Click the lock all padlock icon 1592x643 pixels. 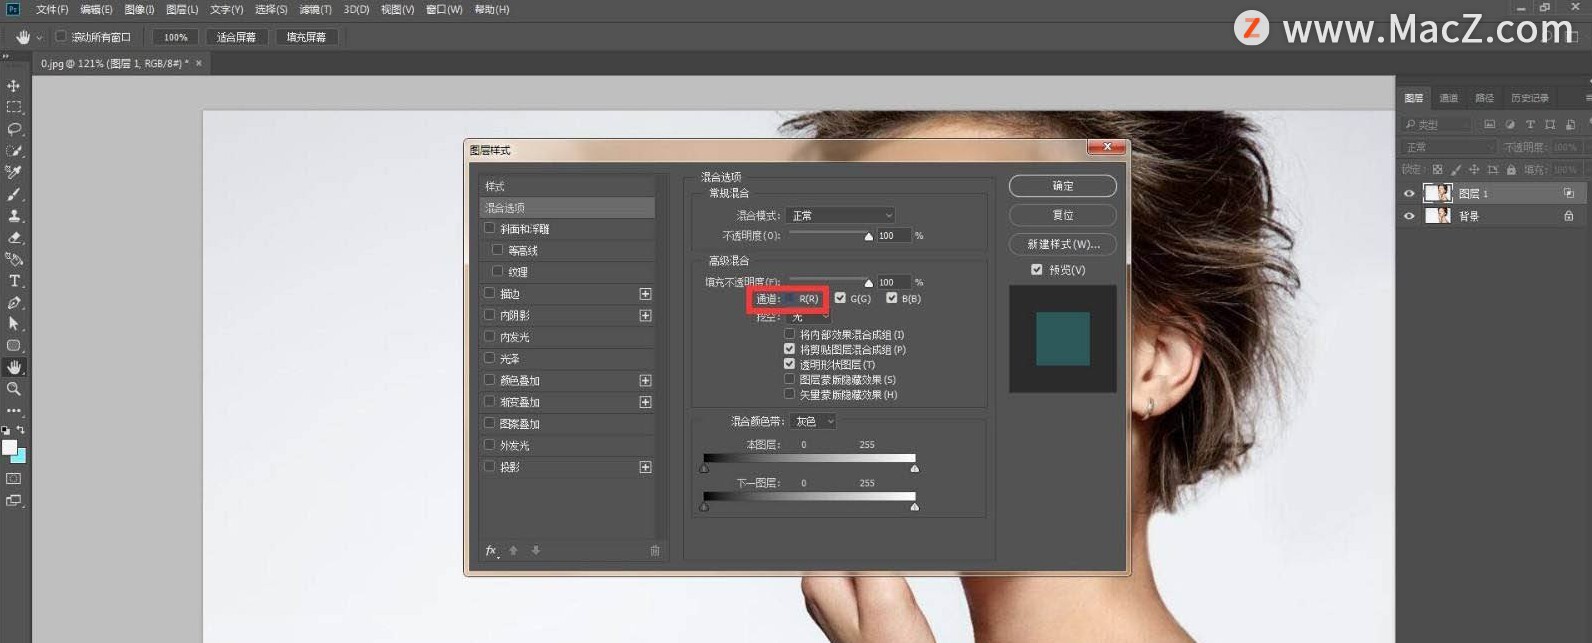1511,170
